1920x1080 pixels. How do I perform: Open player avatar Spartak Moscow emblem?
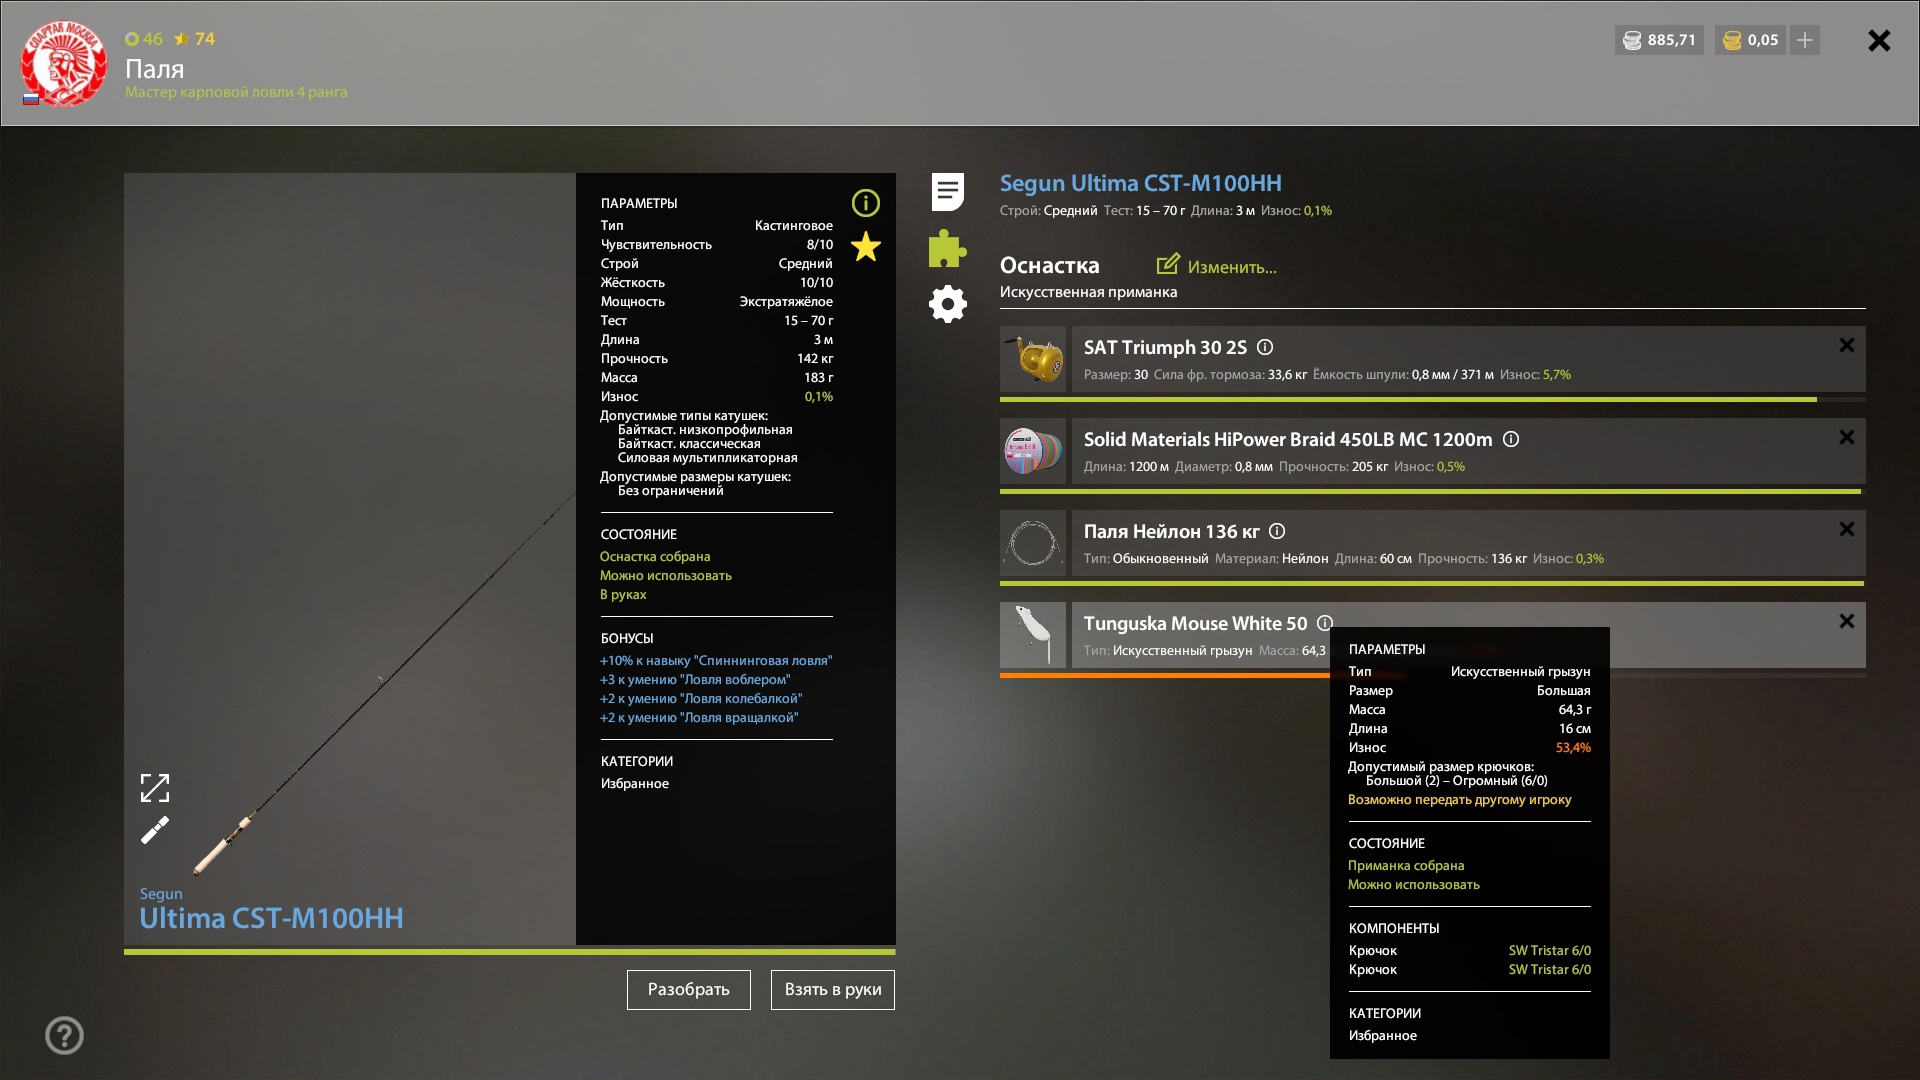pos(64,63)
